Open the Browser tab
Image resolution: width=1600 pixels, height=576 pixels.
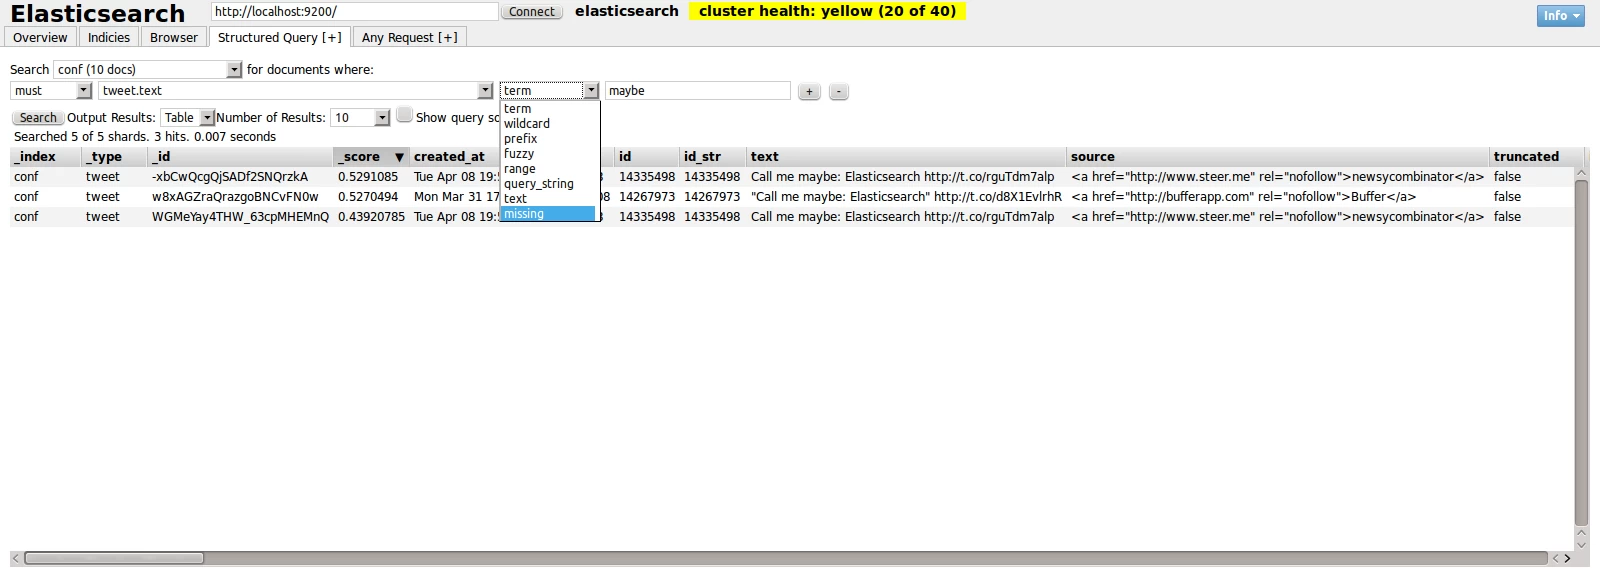click(x=174, y=37)
